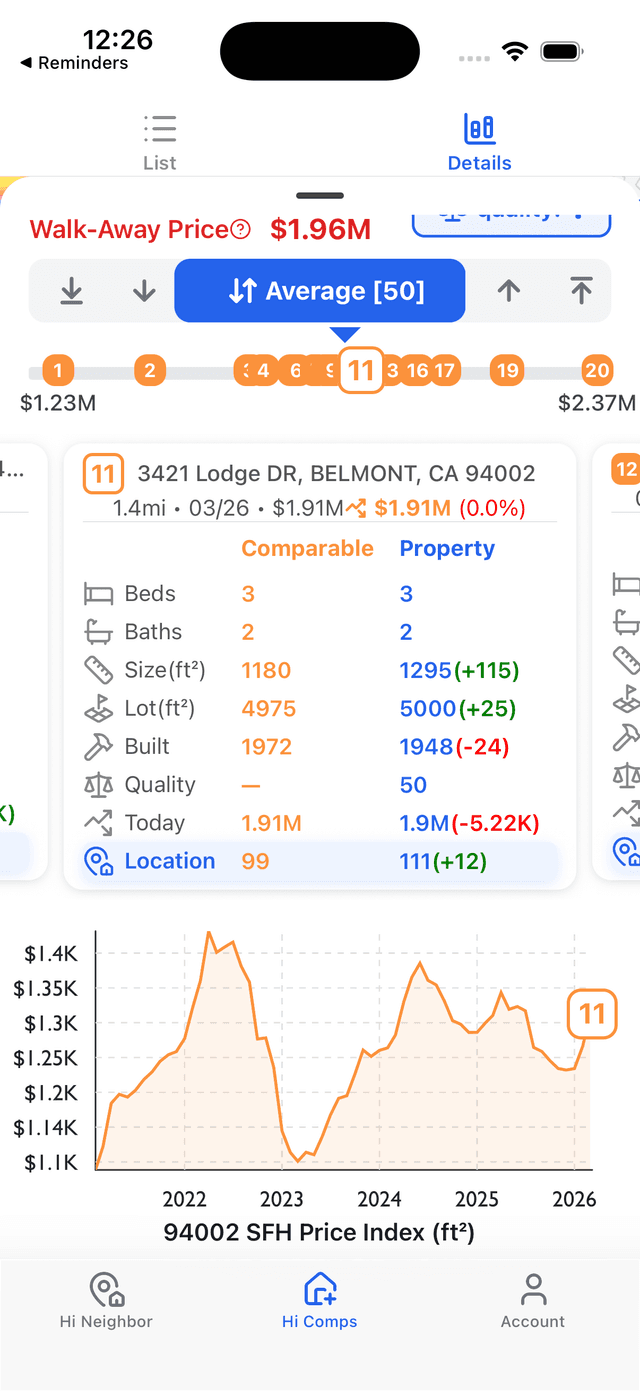Screen dimensions: 640x1391
Task: Open the partially hidden quality dropdown
Action: tap(511, 222)
